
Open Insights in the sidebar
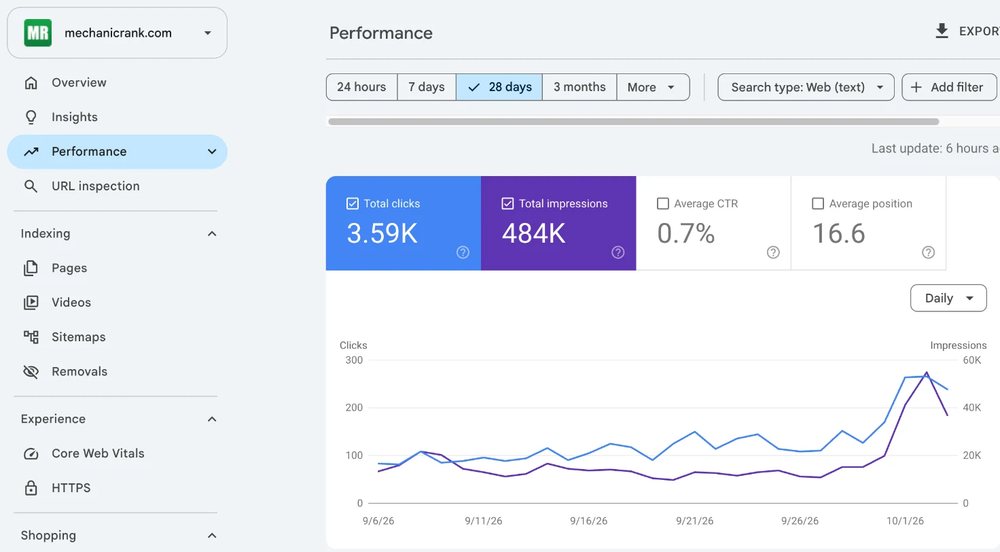117,117
